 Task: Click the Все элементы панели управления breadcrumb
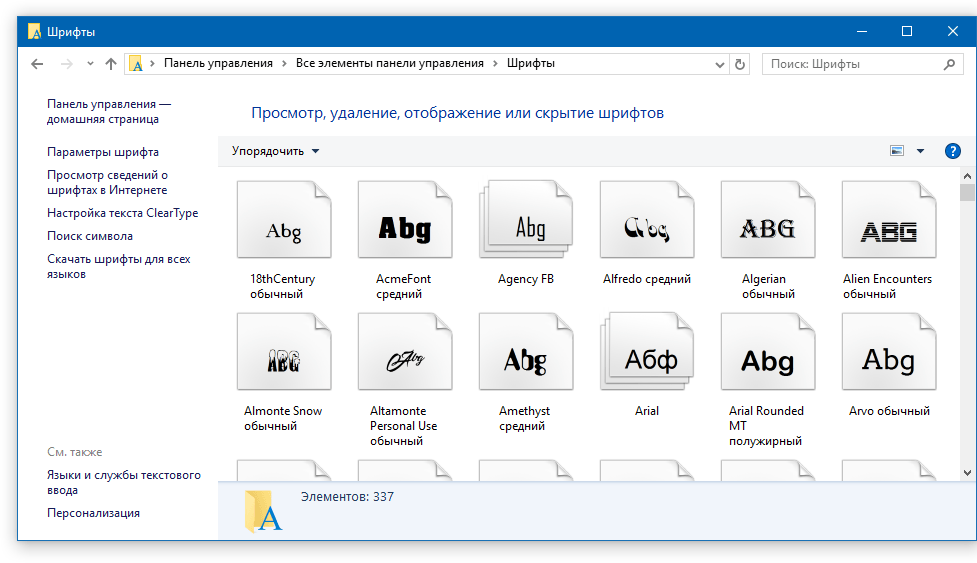point(389,63)
